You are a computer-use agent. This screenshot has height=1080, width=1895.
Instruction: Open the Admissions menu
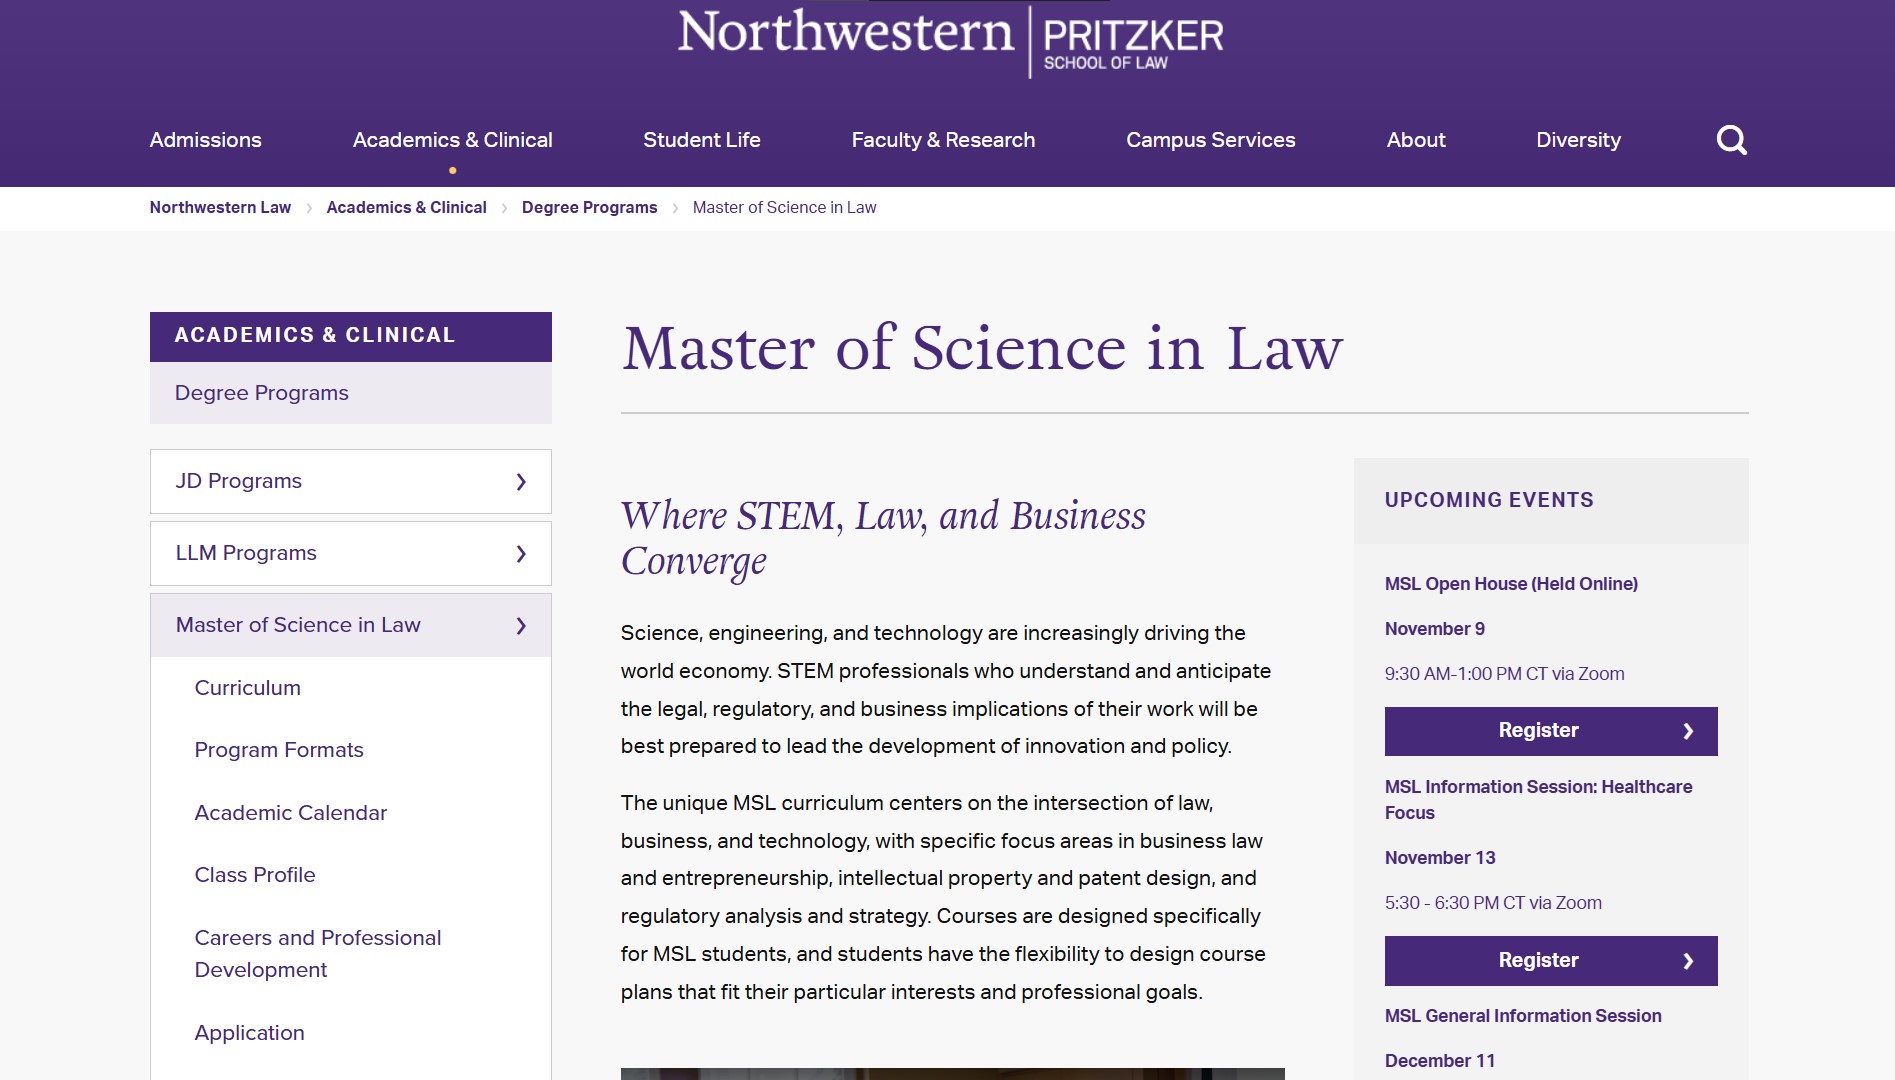pos(206,140)
